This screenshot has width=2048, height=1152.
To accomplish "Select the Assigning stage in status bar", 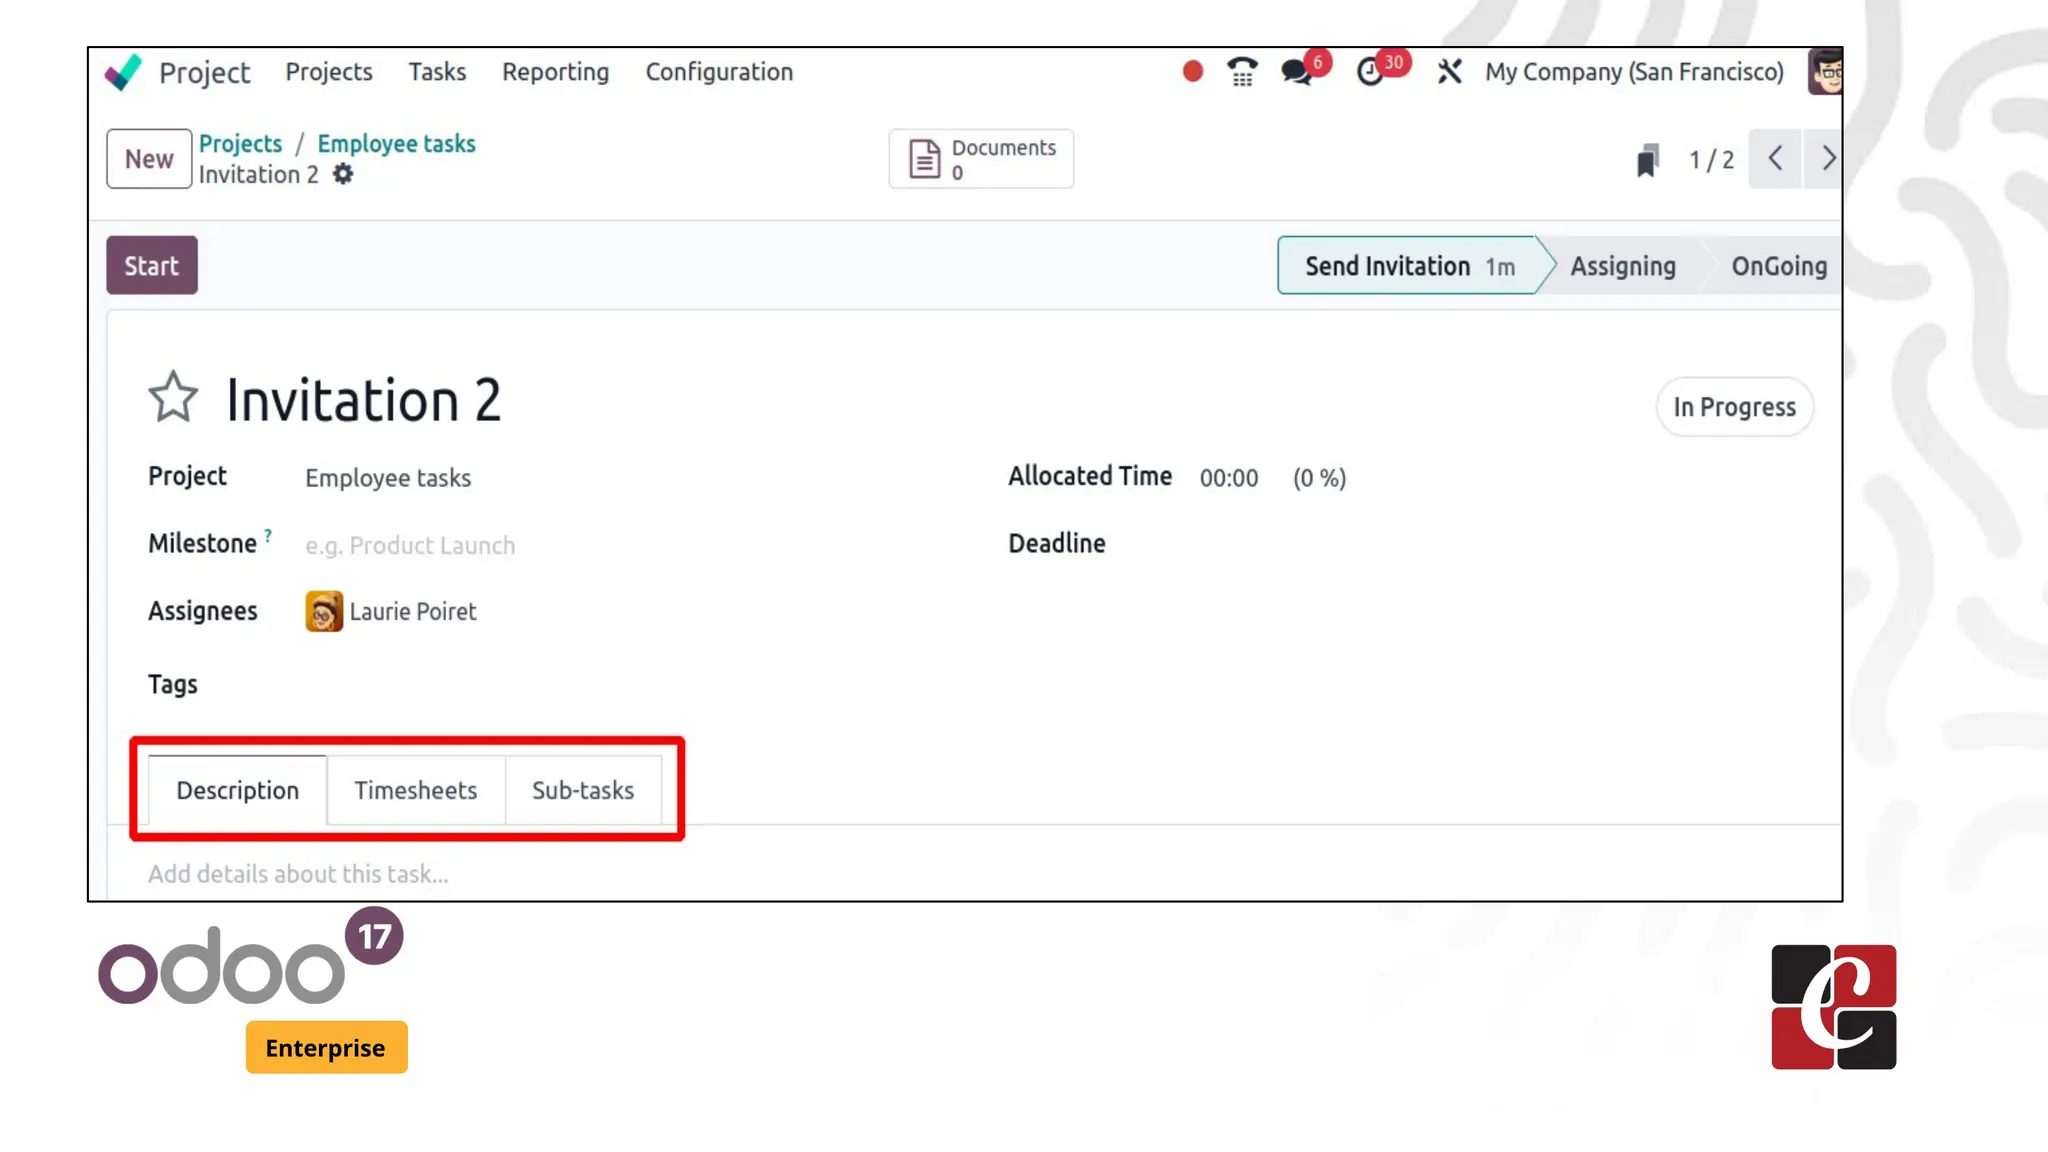I will pyautogui.click(x=1622, y=266).
